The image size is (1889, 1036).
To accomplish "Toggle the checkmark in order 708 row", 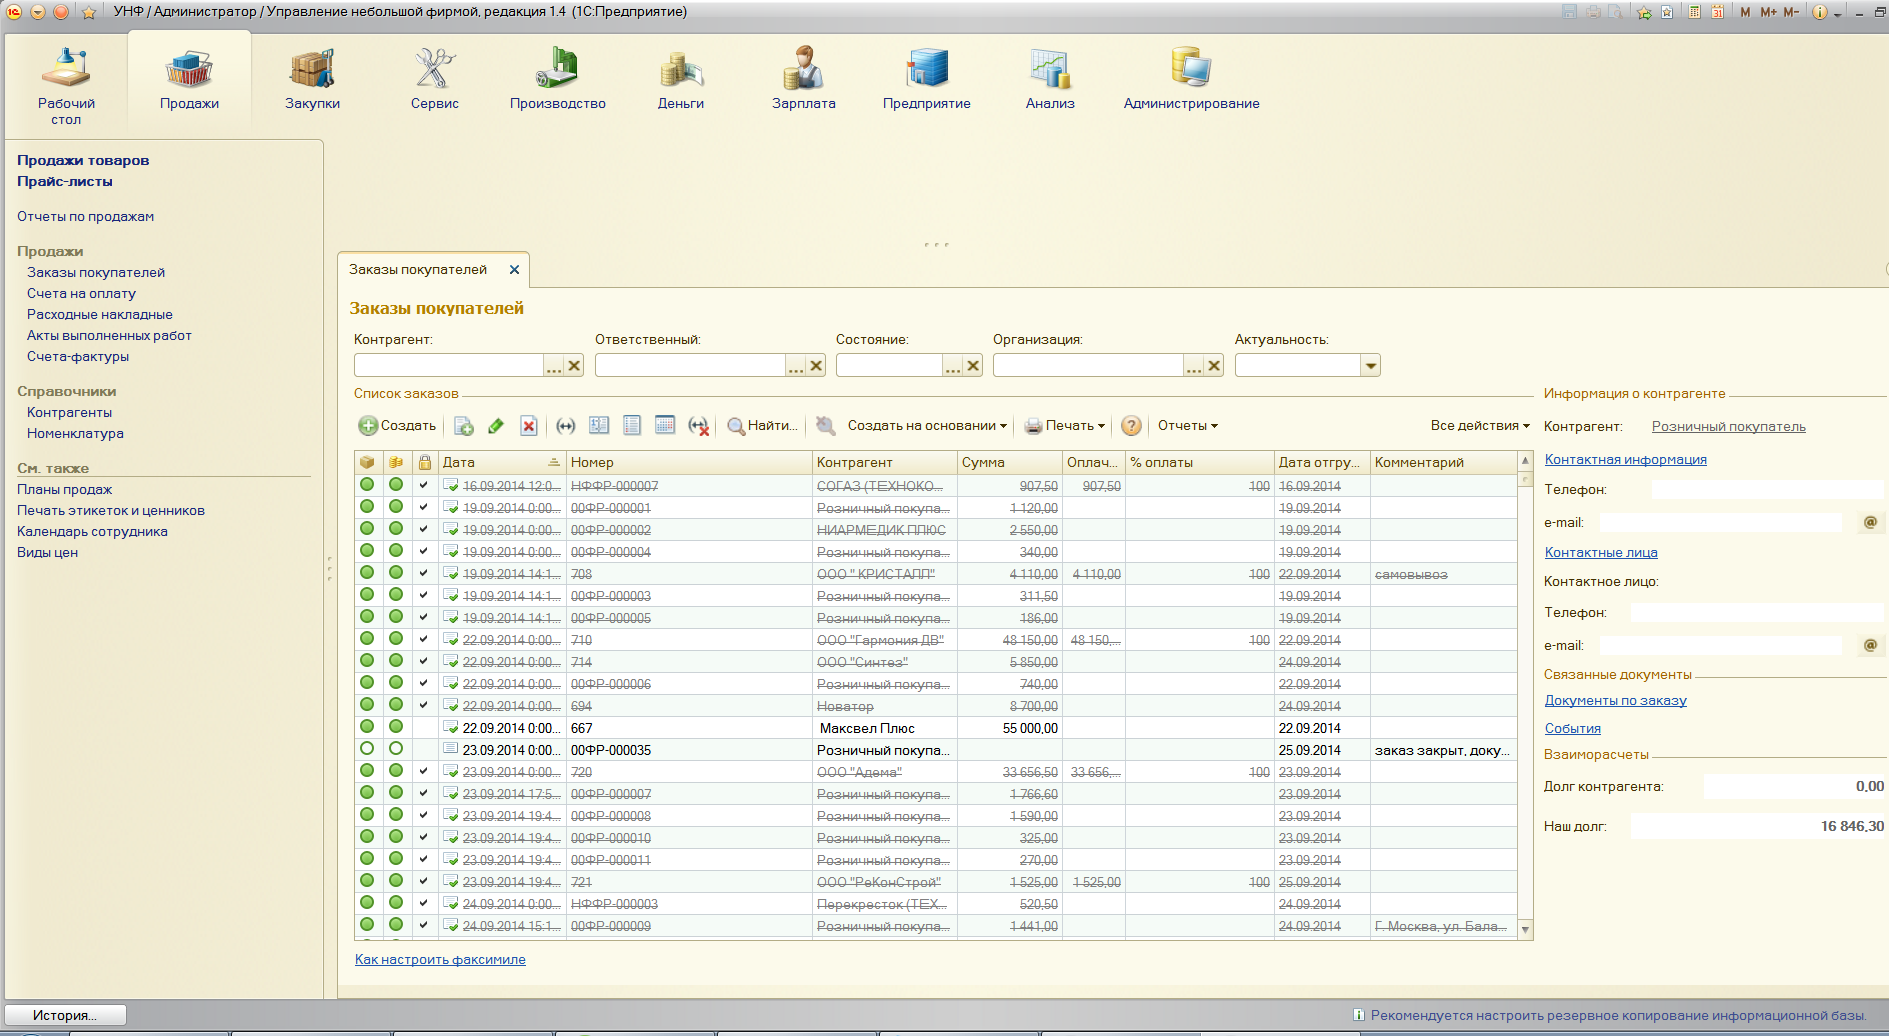I will (x=424, y=574).
